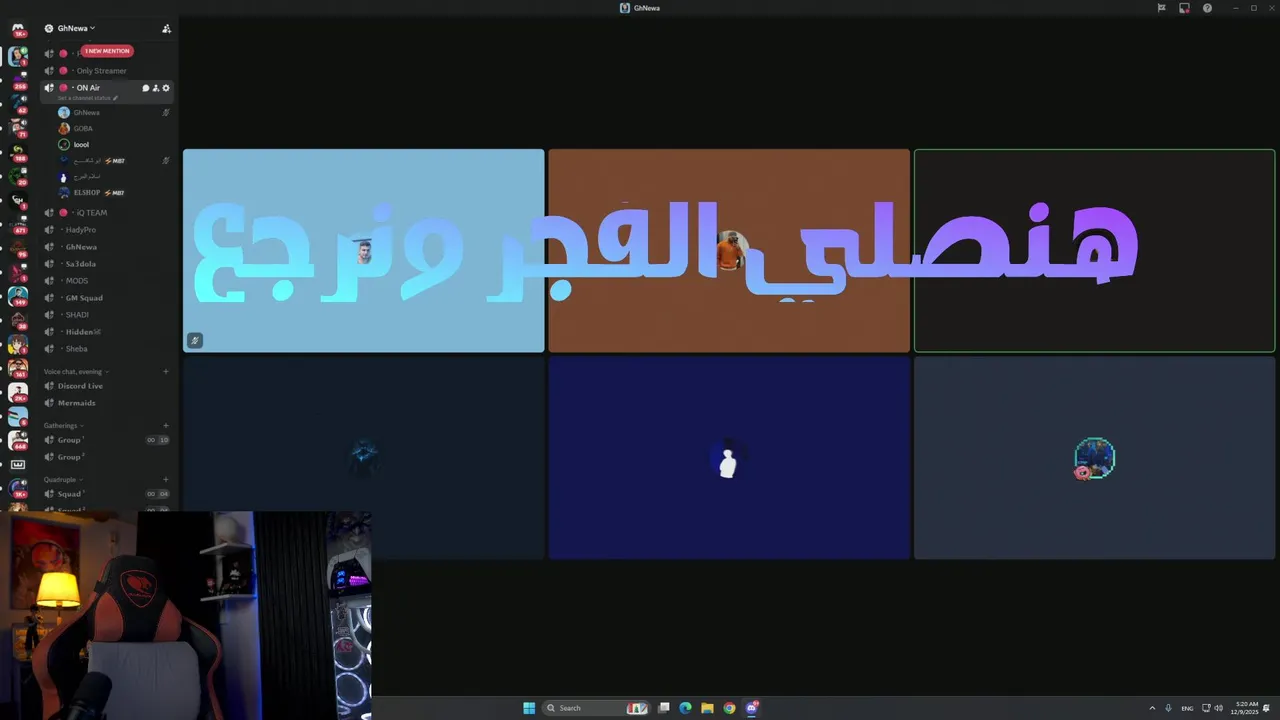This screenshot has width=1280, height=720.
Task: Open the ON Air channel chat icon
Action: 145,88
